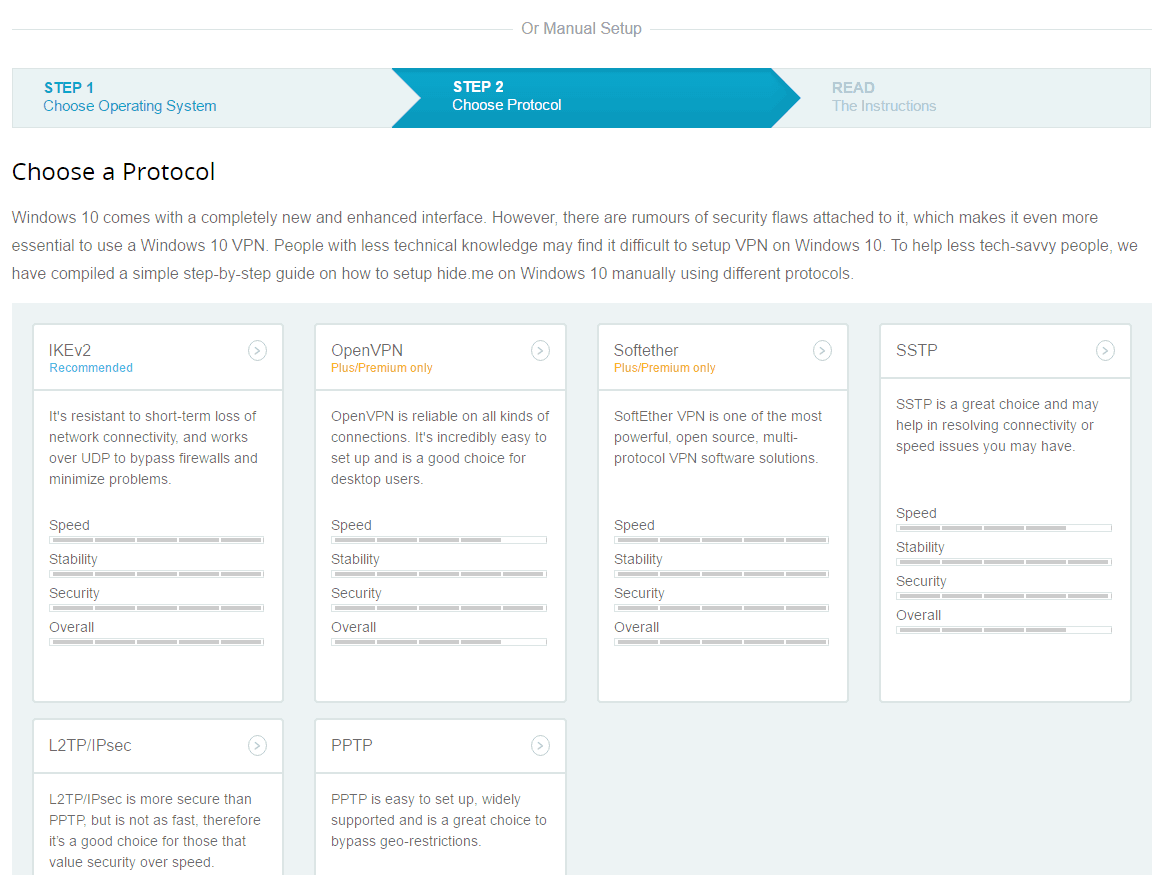Click the PPTP description text
Viewport: 1163px width, 875px height.
coord(438,820)
